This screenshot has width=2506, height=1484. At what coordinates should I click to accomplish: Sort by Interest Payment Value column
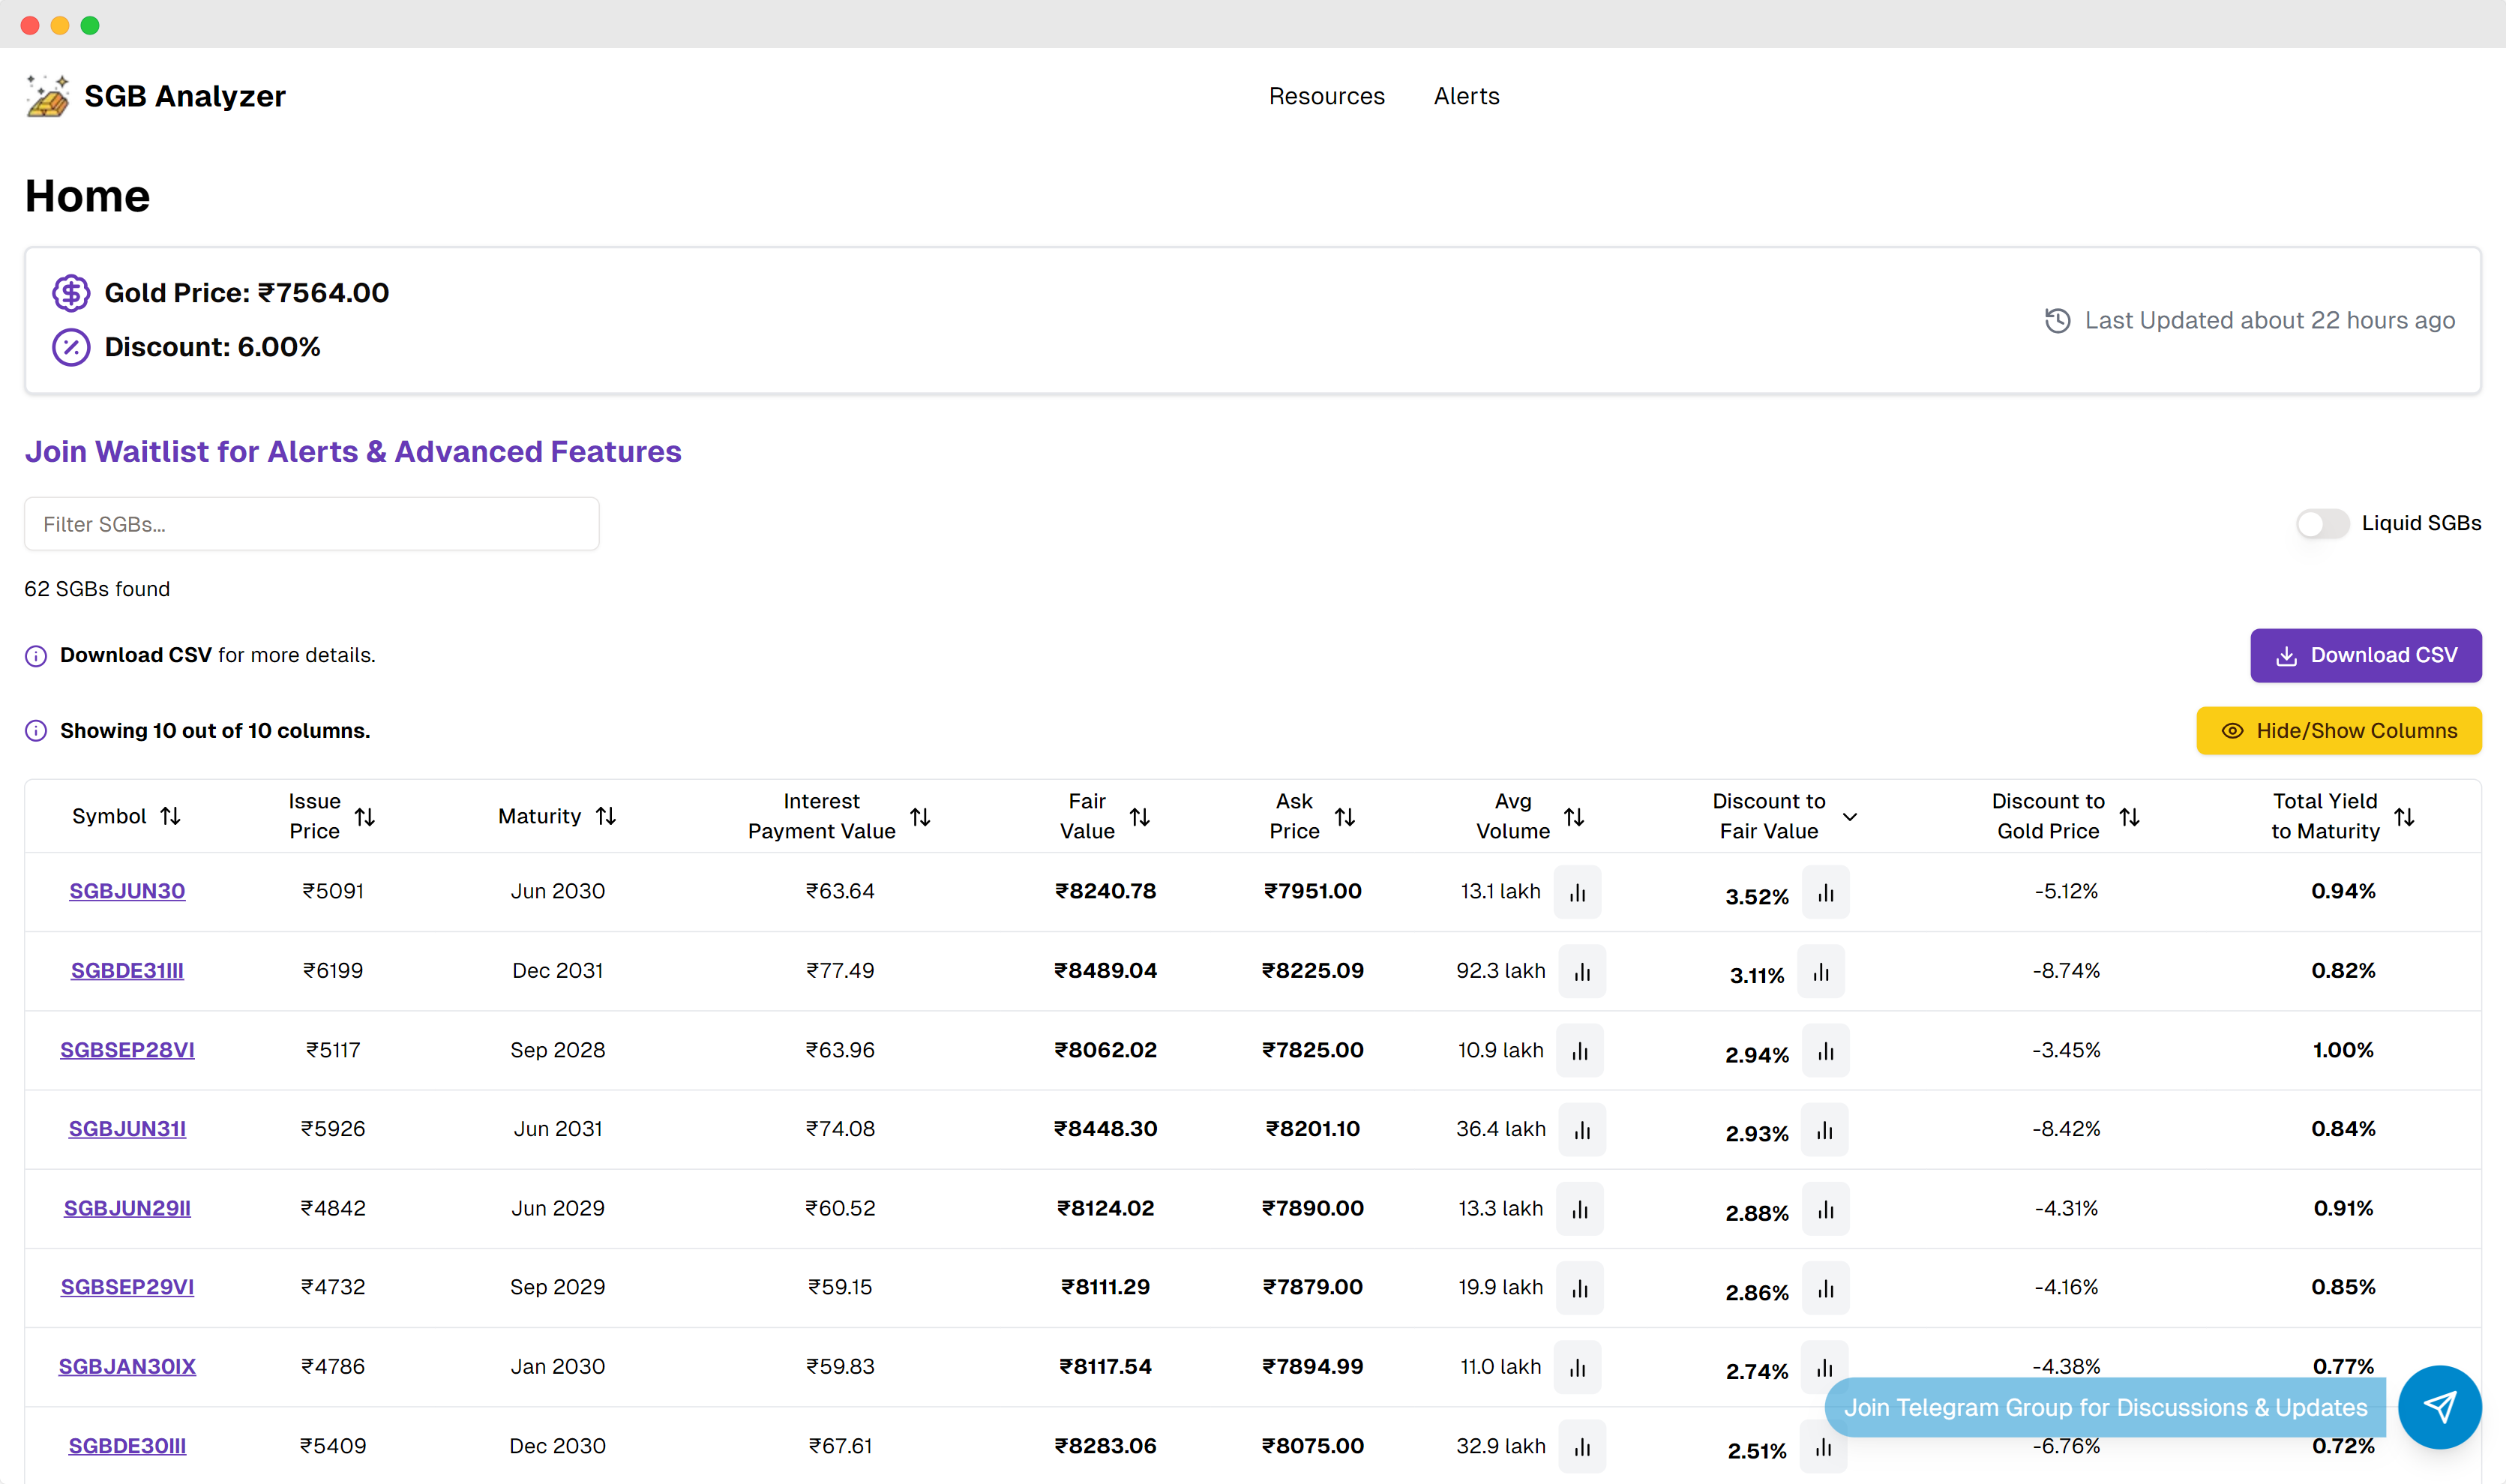(x=920, y=817)
